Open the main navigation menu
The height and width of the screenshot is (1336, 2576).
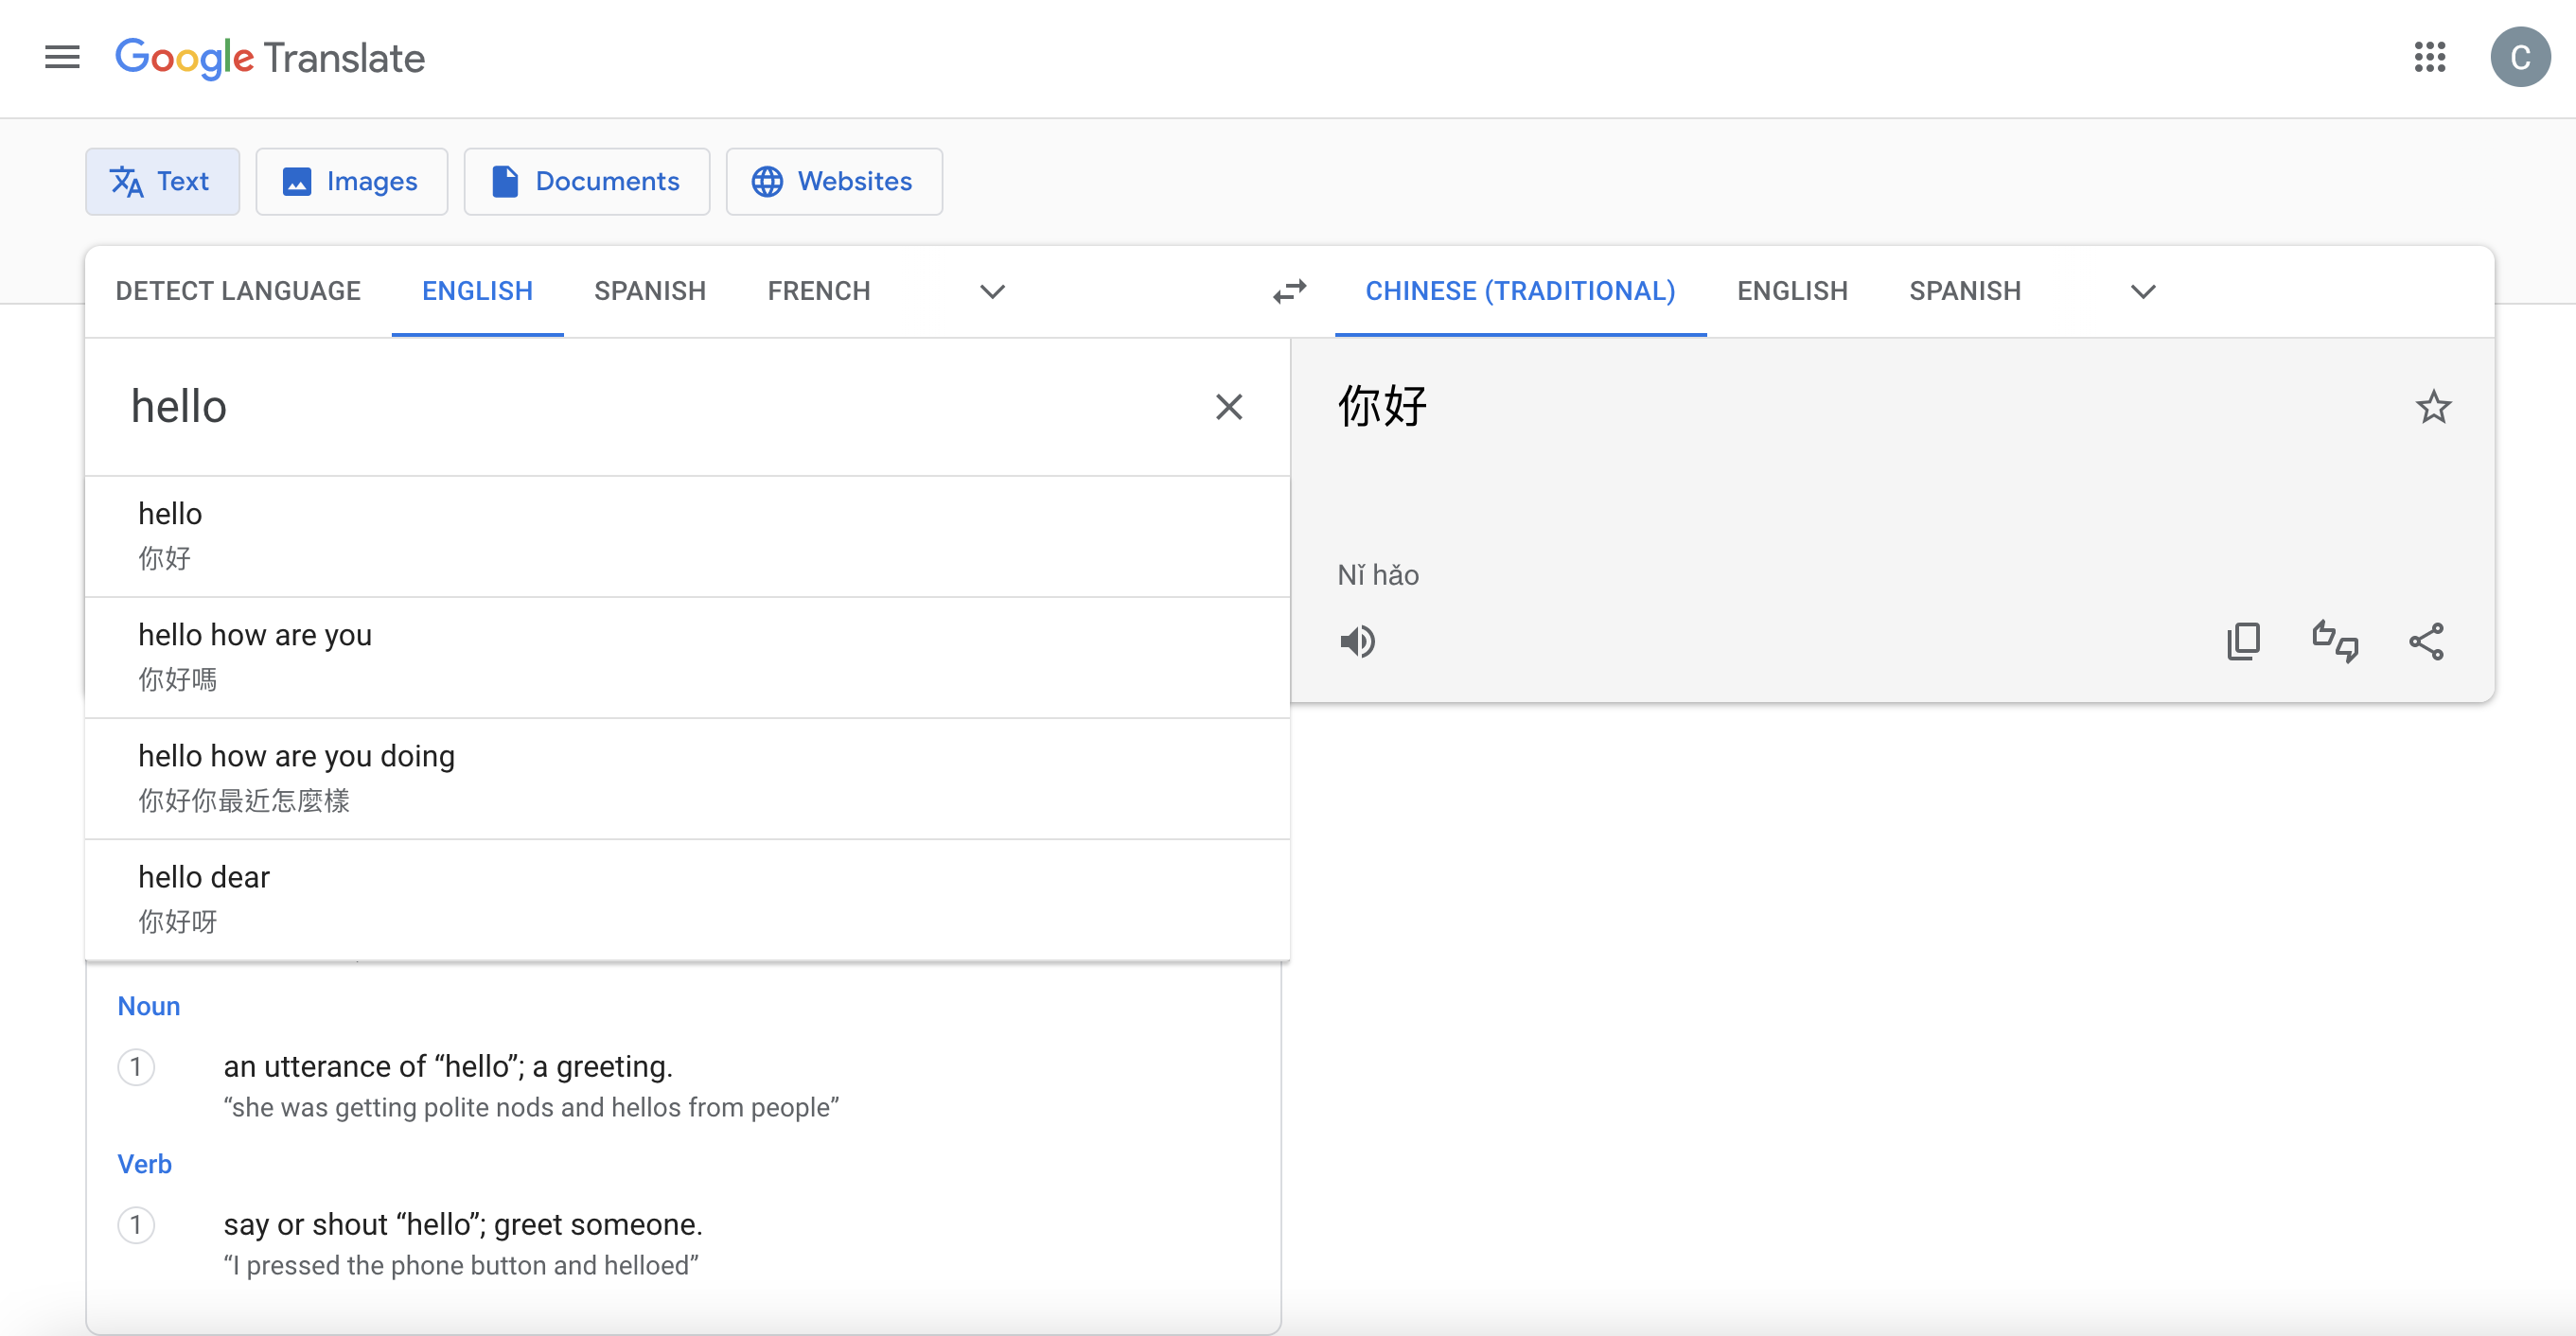61,58
